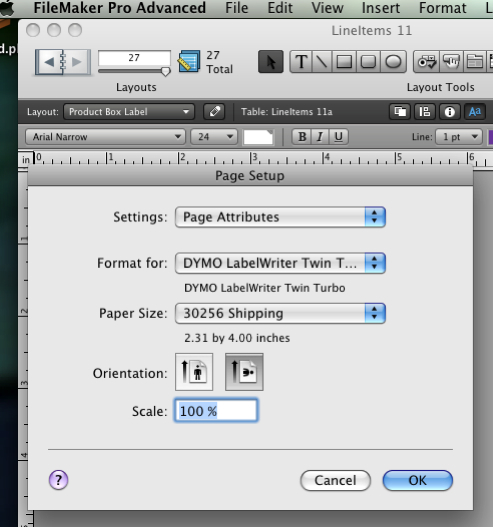Click the new layout/report icon

pyautogui.click(x=189, y=61)
